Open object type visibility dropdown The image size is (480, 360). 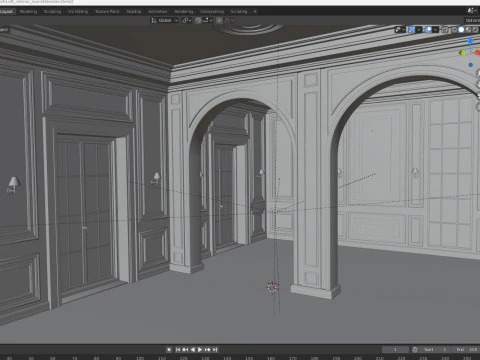pyautogui.click(x=400, y=30)
